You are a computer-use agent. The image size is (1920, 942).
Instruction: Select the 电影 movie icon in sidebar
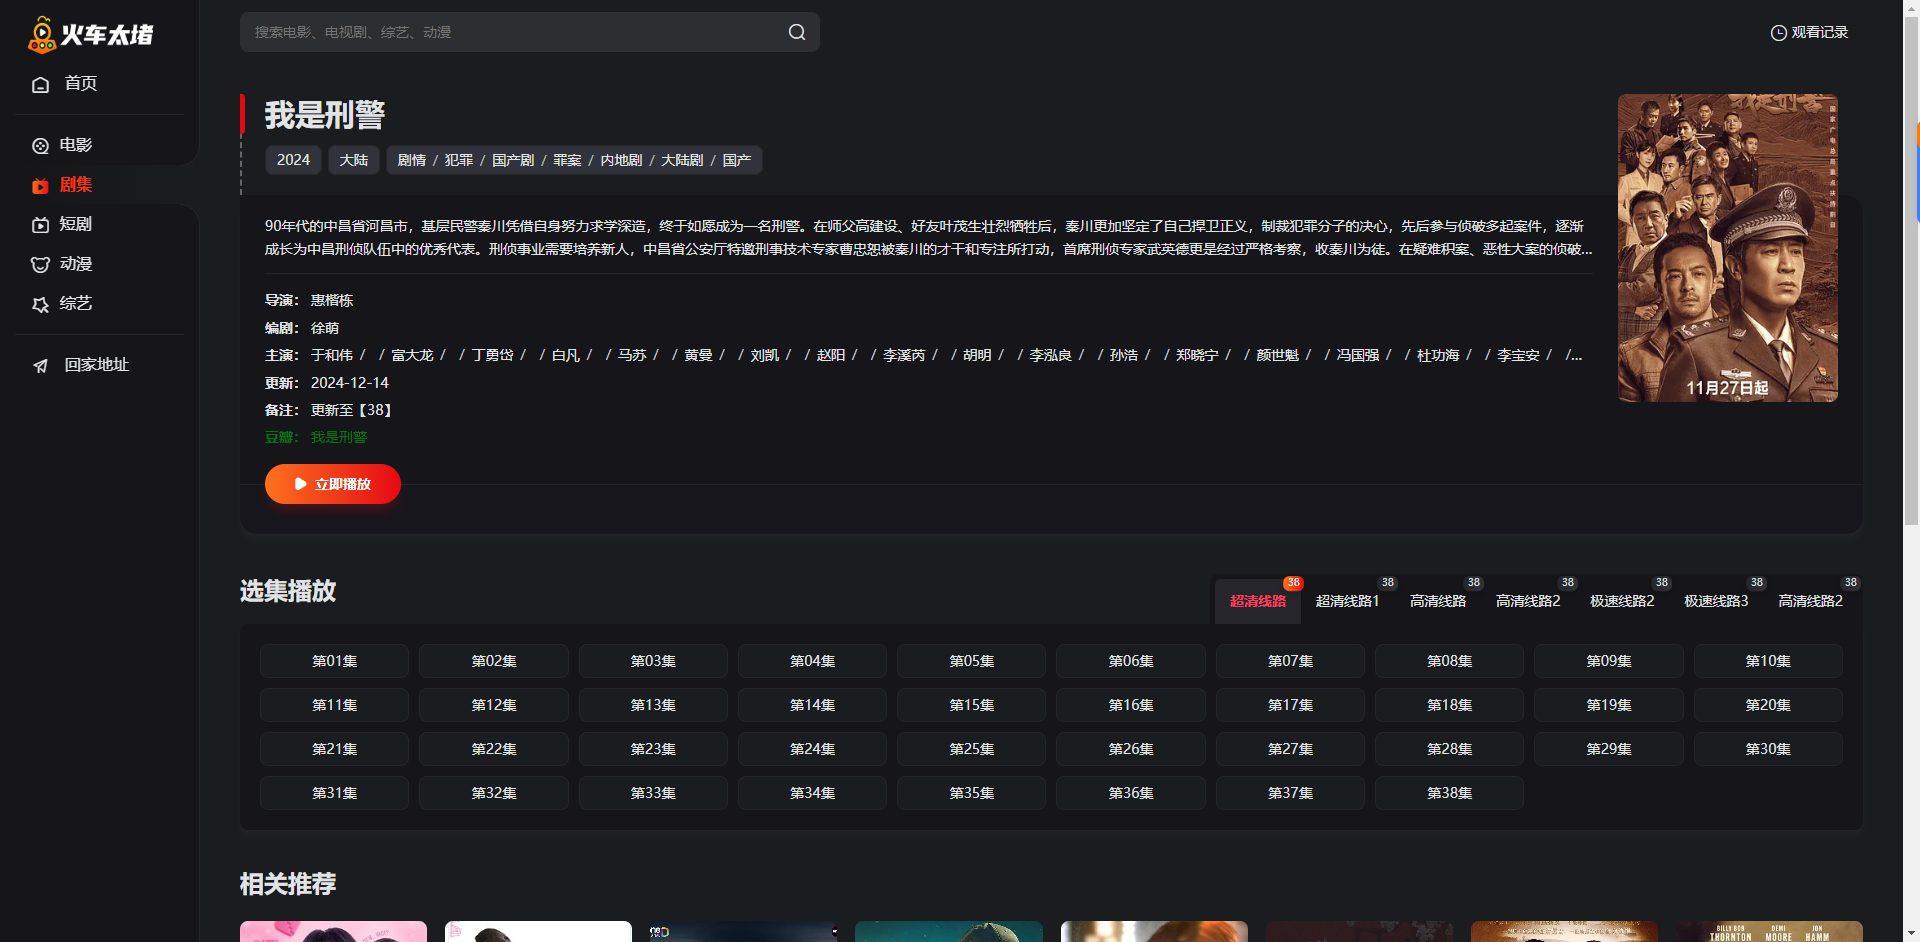point(40,146)
